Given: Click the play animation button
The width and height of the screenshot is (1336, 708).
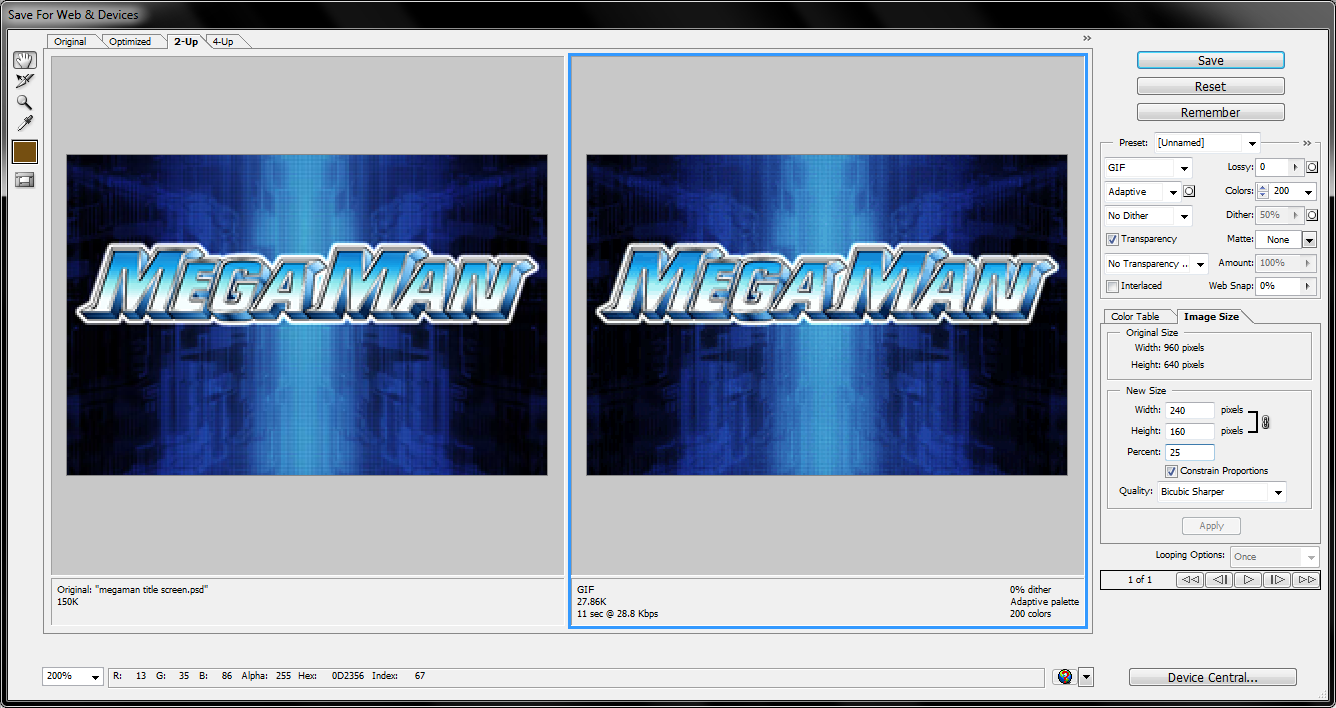Looking at the screenshot, I should pyautogui.click(x=1247, y=580).
